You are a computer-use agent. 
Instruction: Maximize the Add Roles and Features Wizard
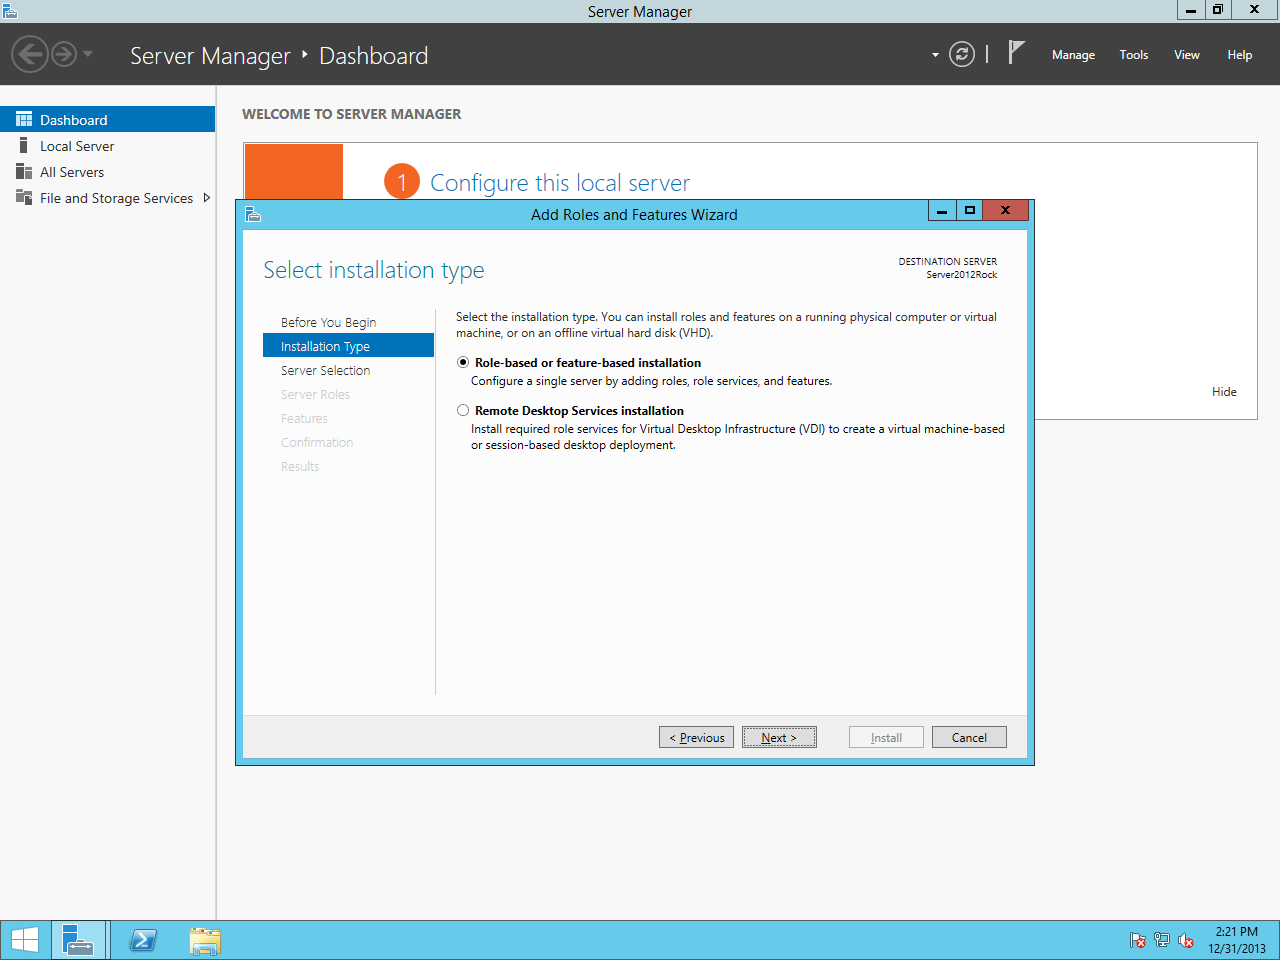(969, 210)
